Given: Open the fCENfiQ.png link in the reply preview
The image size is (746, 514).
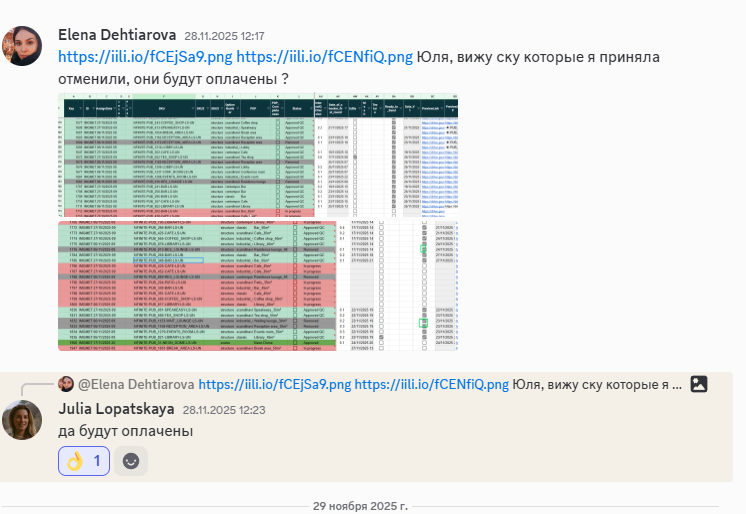Looking at the screenshot, I should pos(432,384).
